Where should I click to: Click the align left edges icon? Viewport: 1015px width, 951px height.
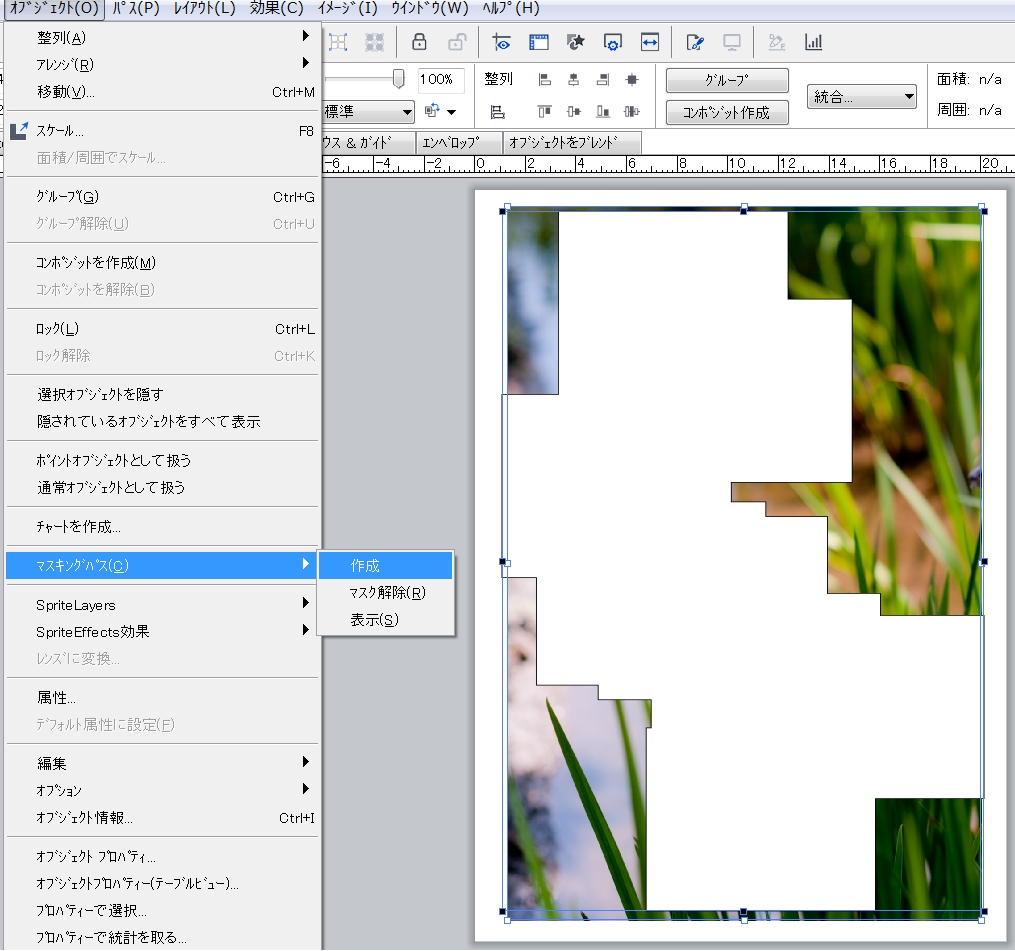[x=545, y=80]
